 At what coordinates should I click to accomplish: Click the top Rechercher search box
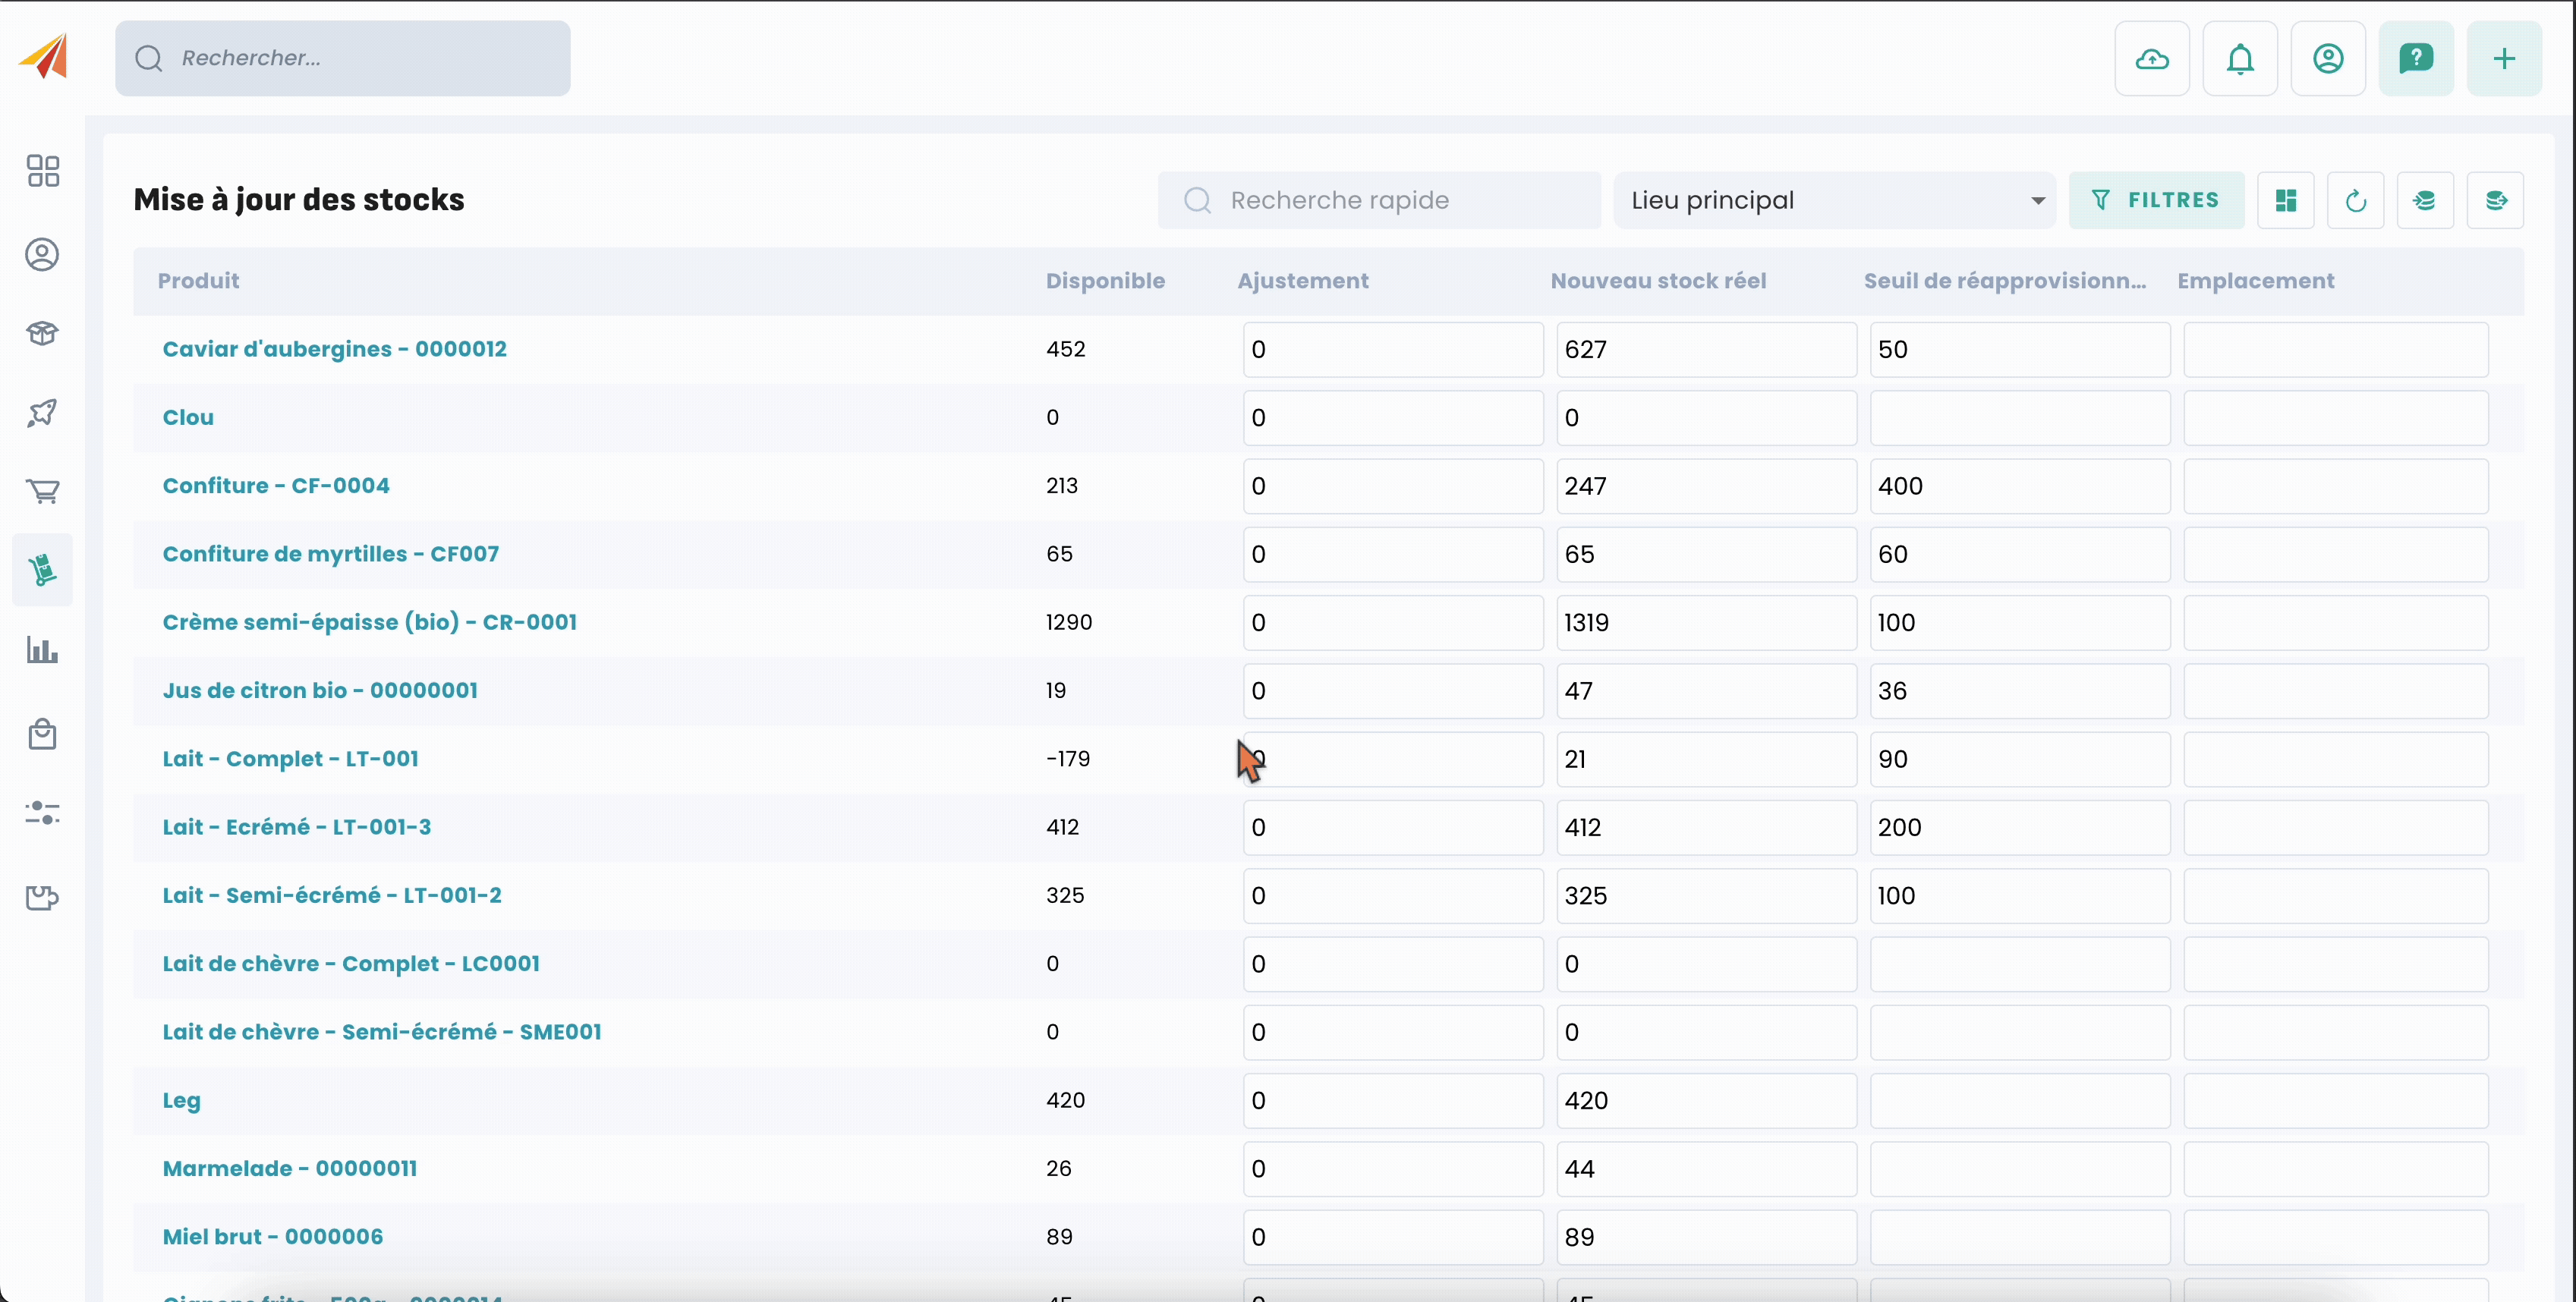pos(343,59)
